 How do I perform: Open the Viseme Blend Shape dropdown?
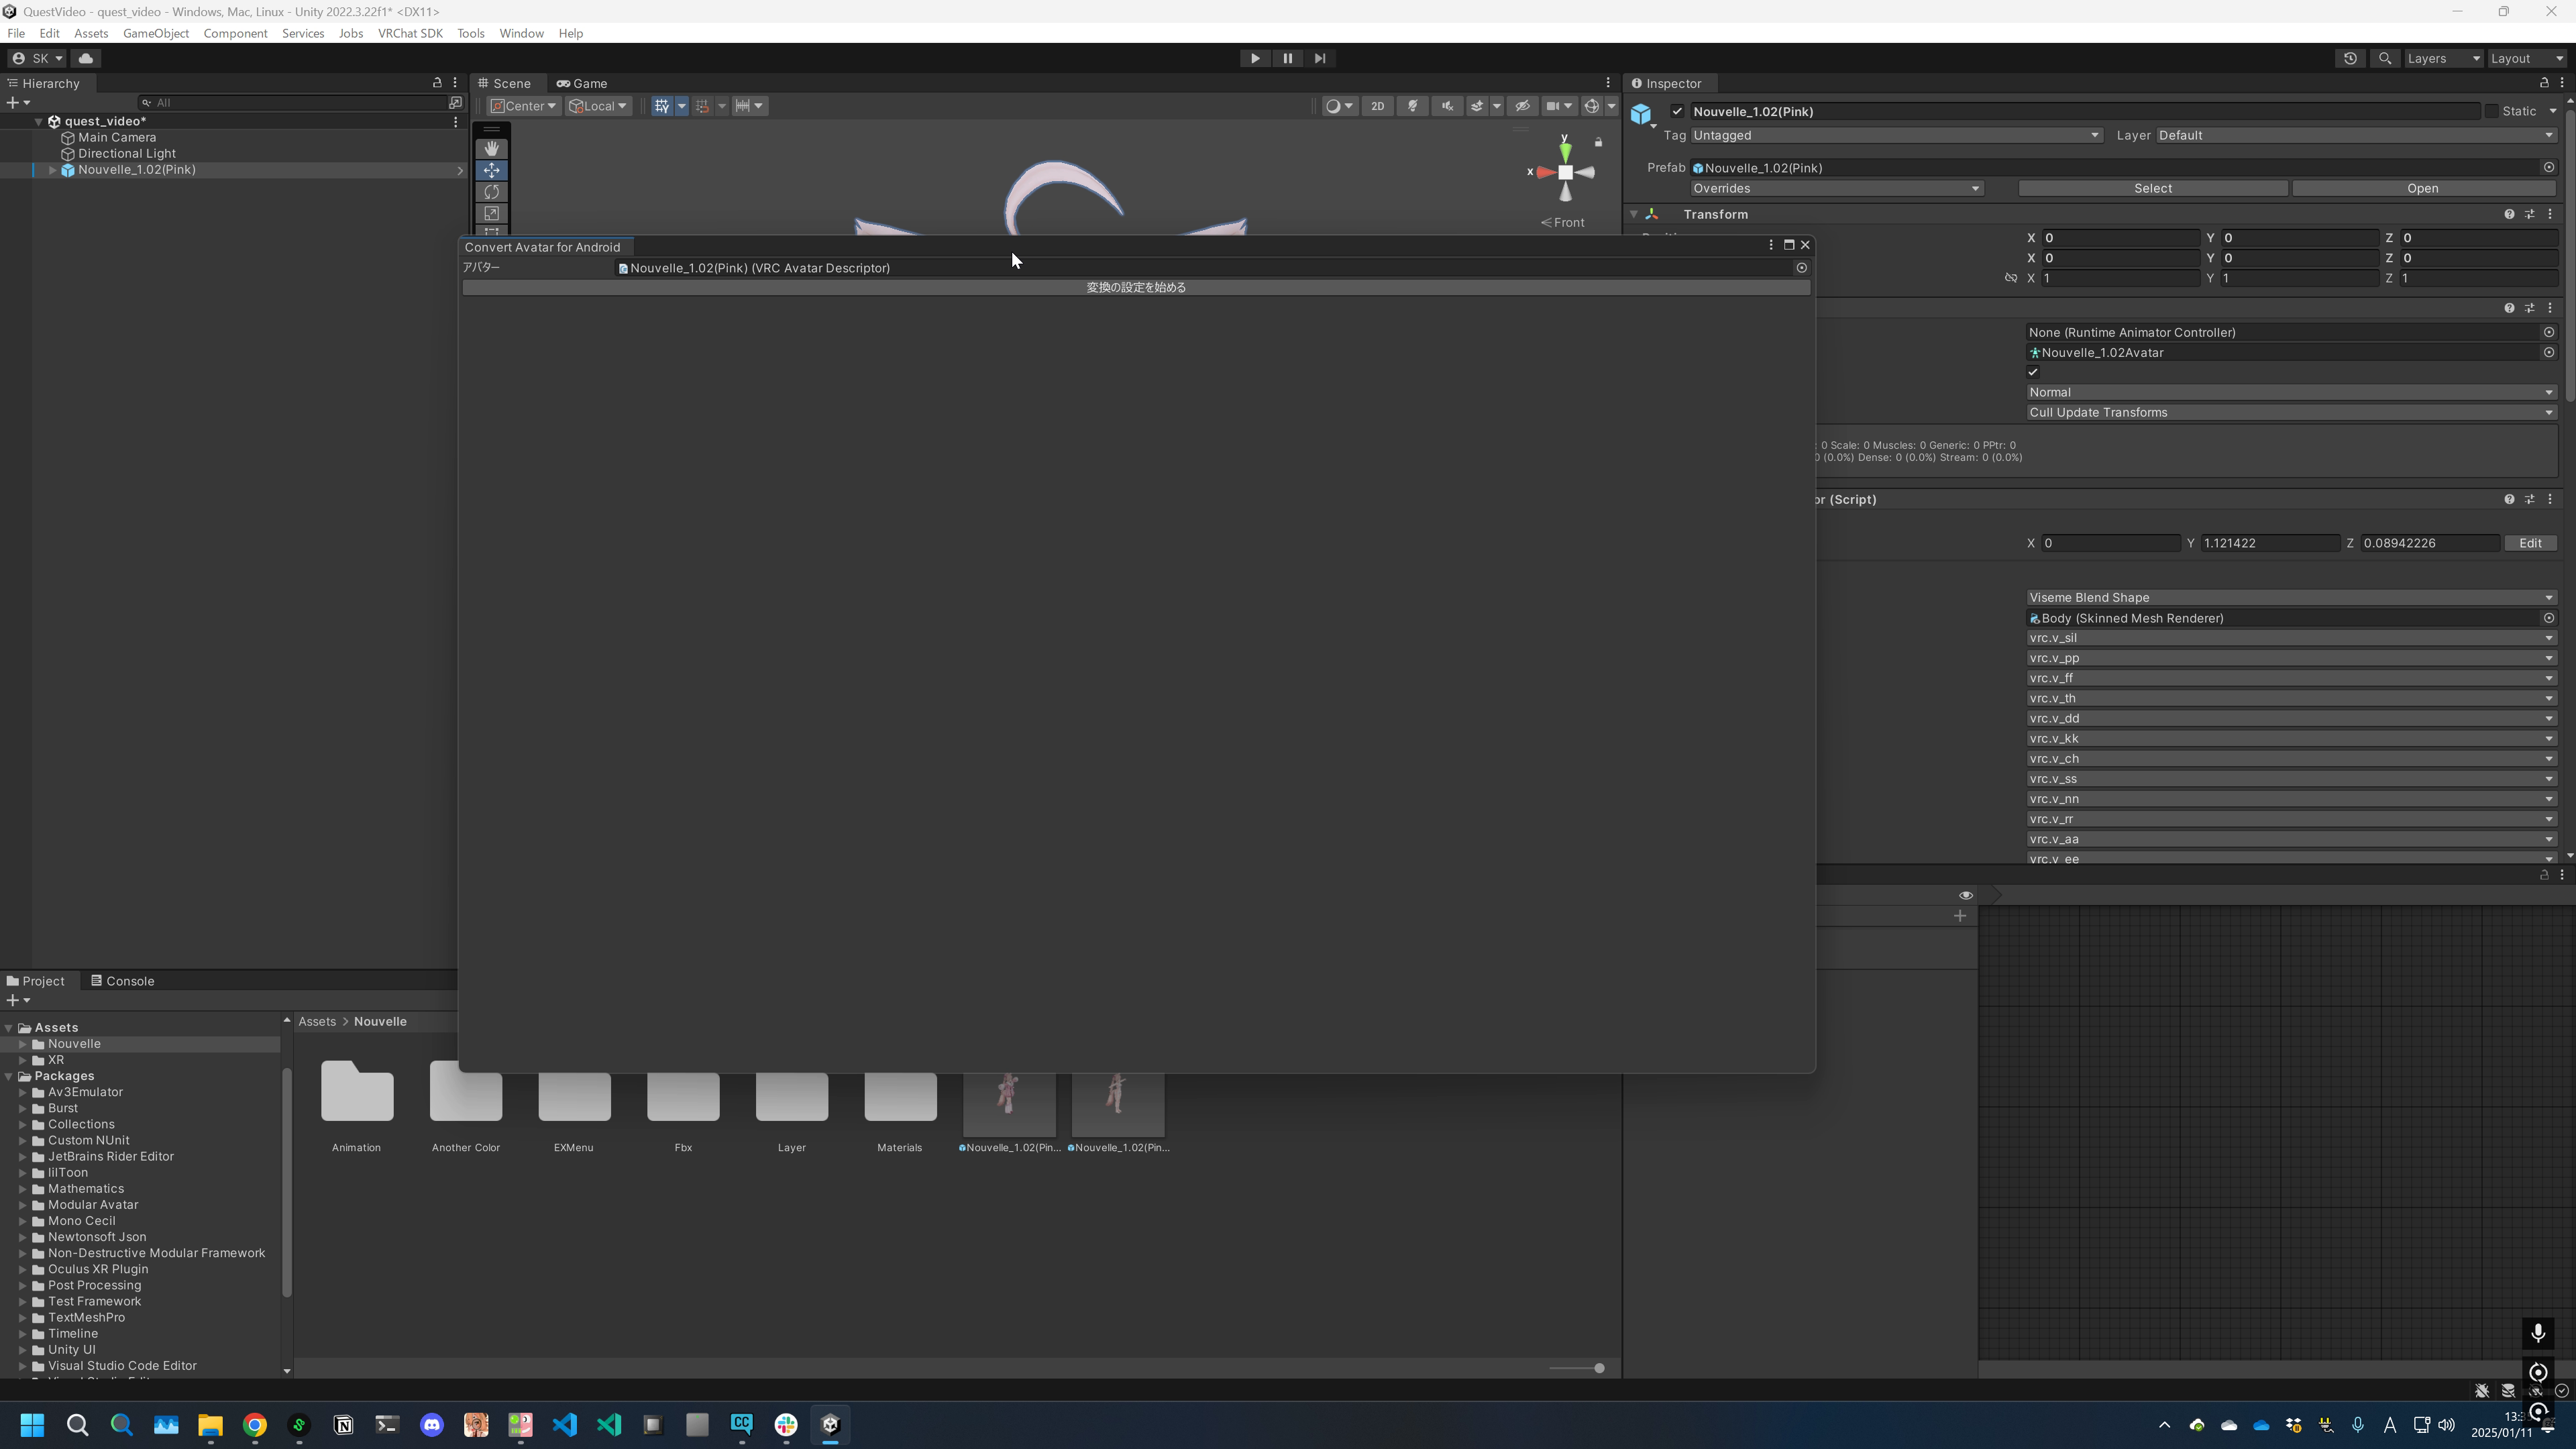tap(2290, 597)
